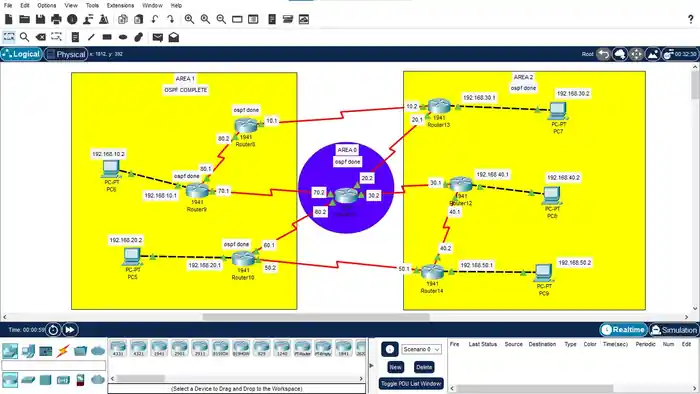This screenshot has width=700, height=394.
Task: Click the Paste icon in the toolbar
Action: pos(139,19)
